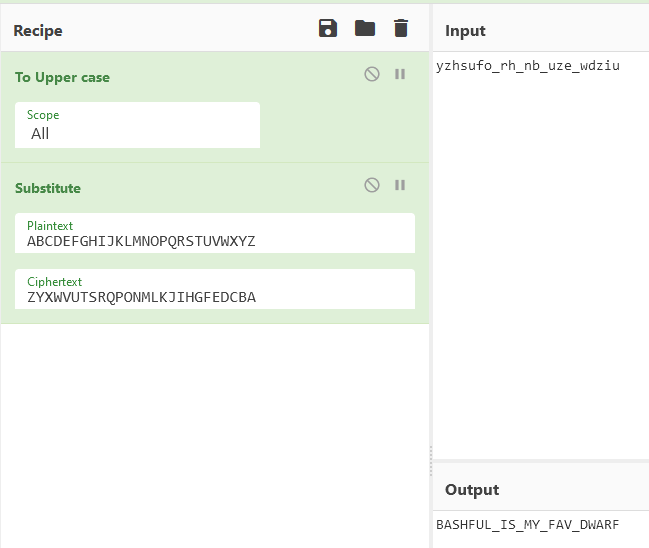Clear the recipe with the trash icon
Viewport: 649px width, 548px height.
coord(401,28)
